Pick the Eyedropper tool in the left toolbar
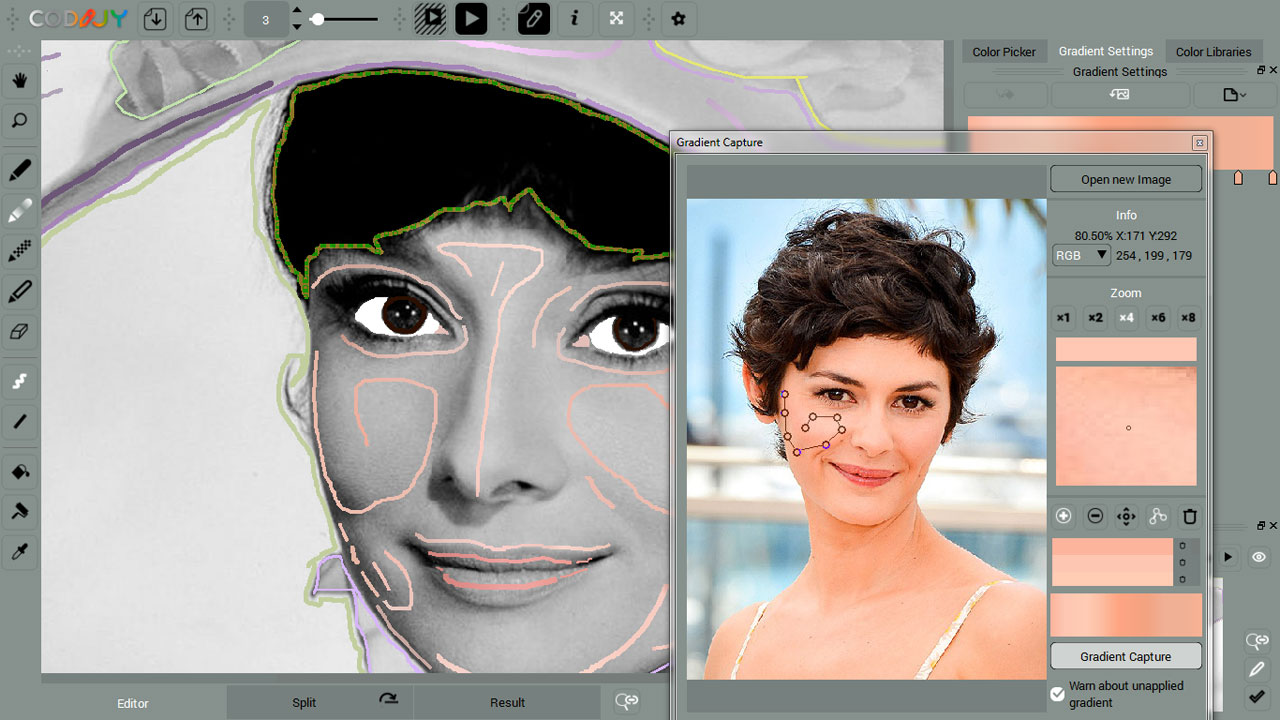1280x720 pixels. pyautogui.click(x=19, y=552)
